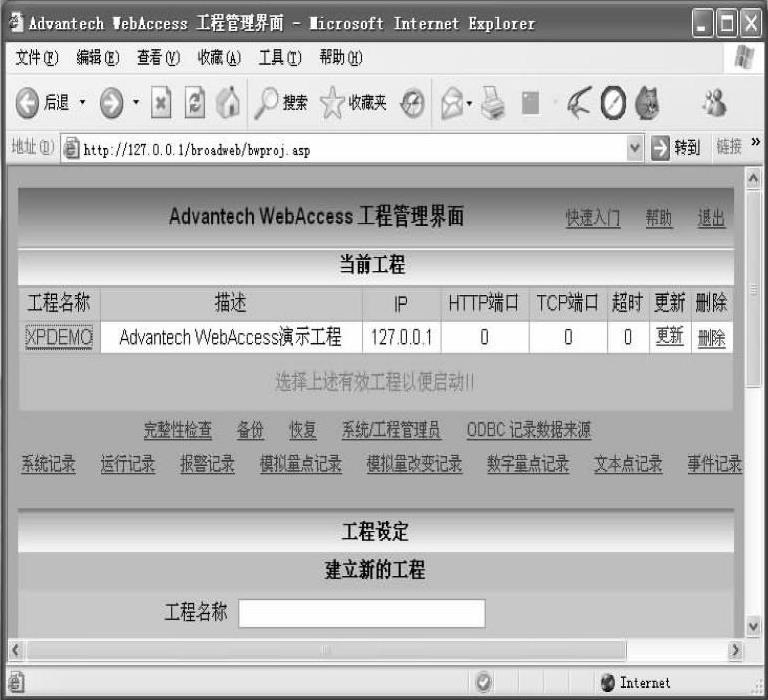Open ODBC 记录数据来源 link

pyautogui.click(x=529, y=430)
